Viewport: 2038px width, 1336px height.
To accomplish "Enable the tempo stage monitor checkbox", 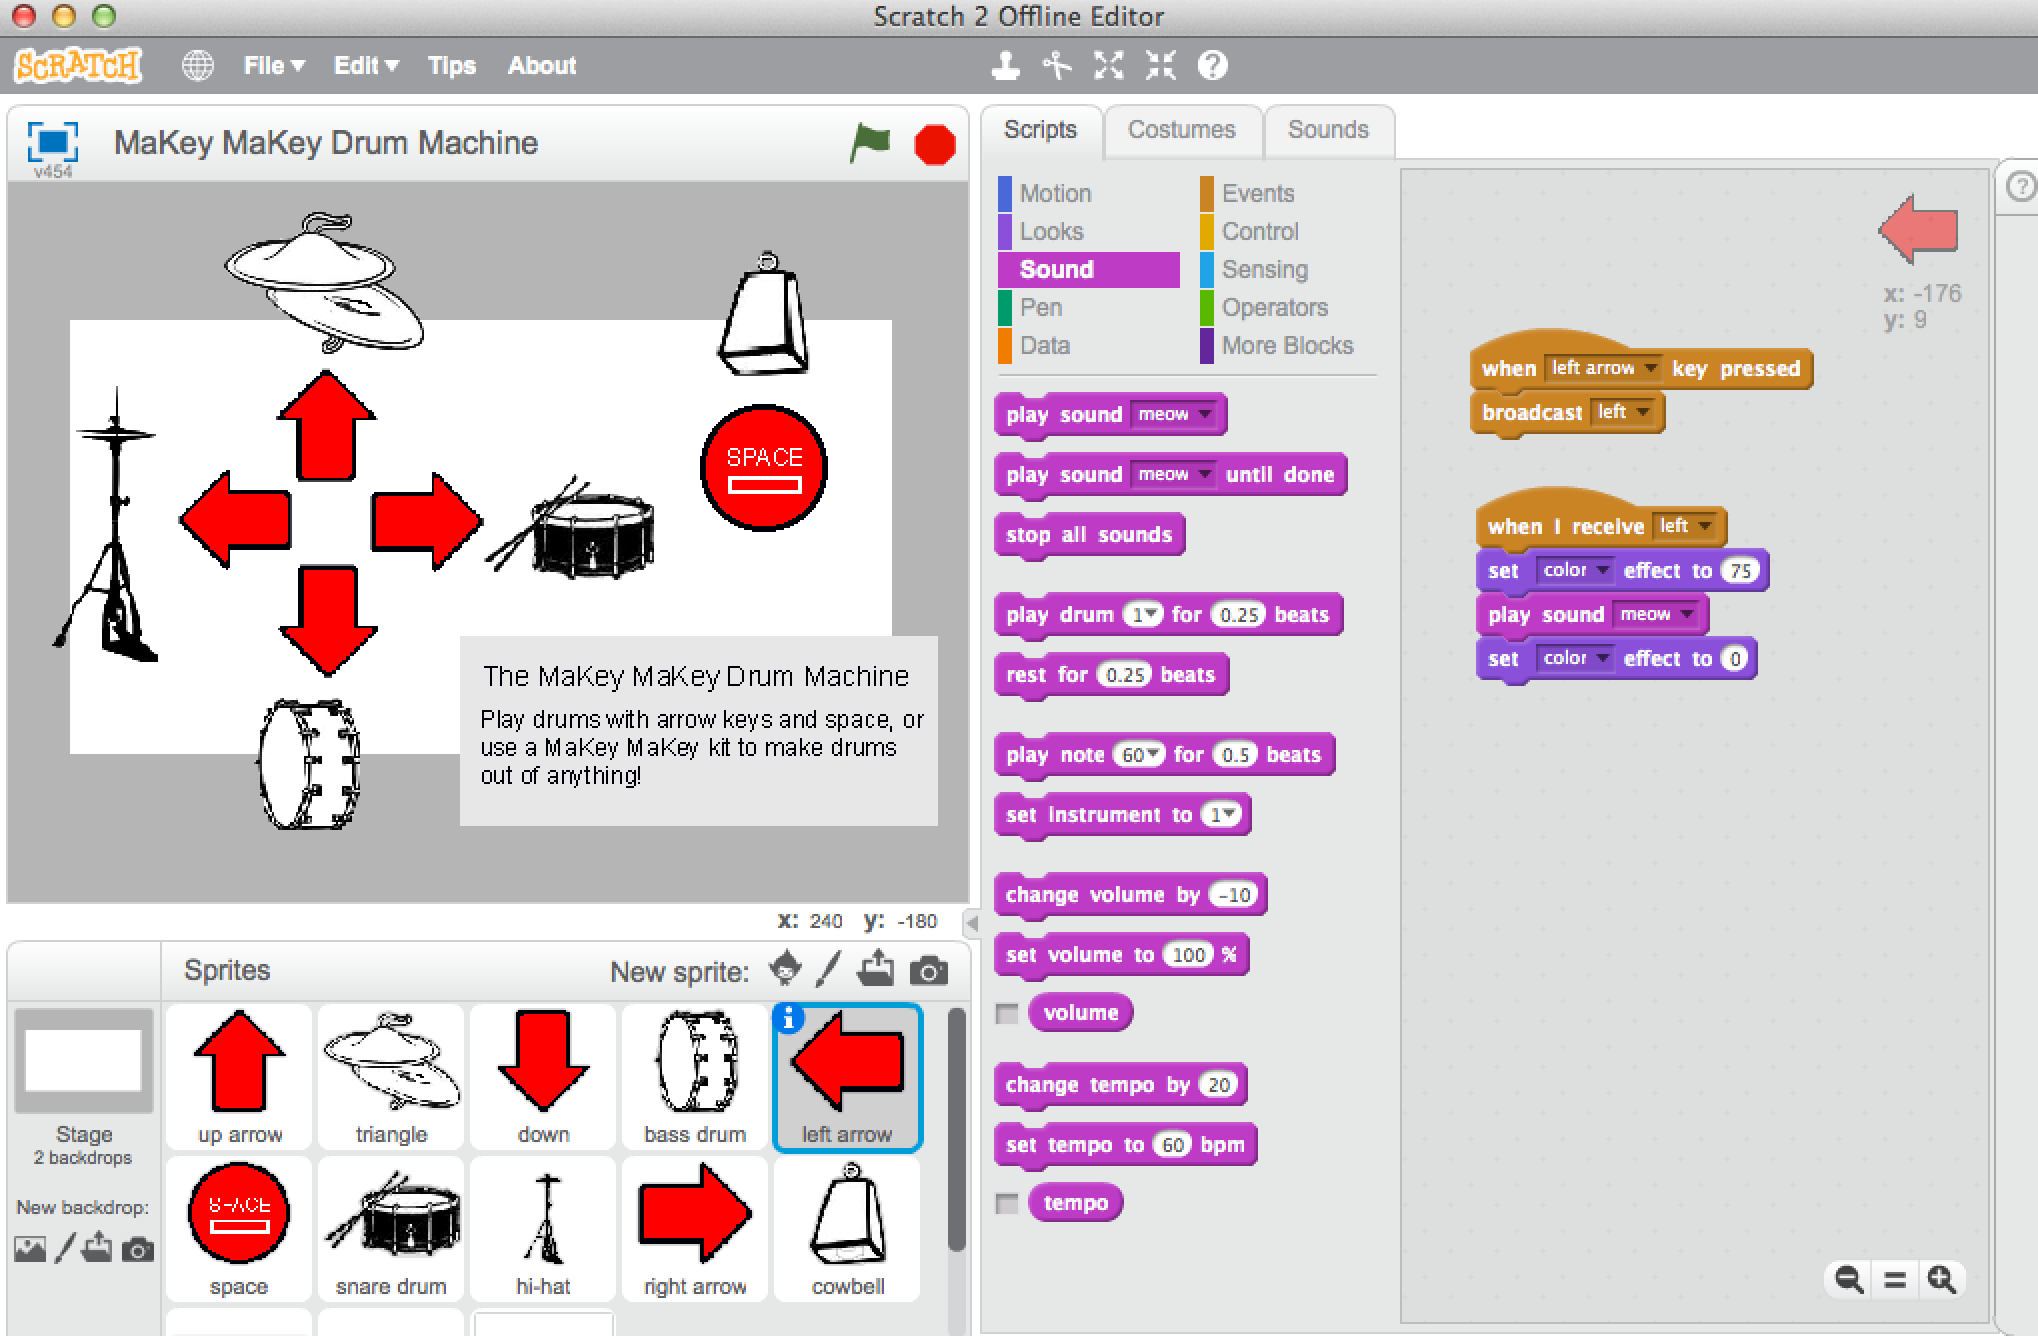I will (1005, 1203).
